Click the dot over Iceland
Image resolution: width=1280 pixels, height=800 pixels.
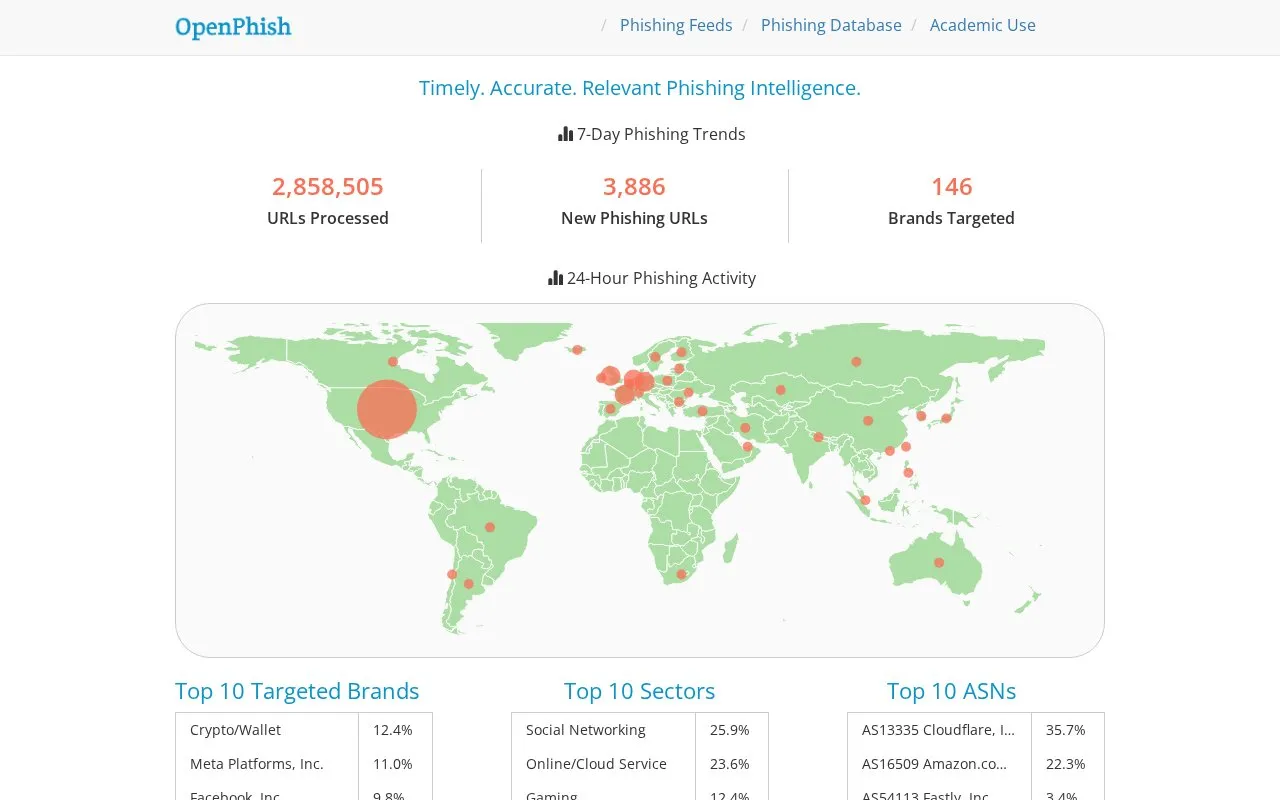coord(577,350)
